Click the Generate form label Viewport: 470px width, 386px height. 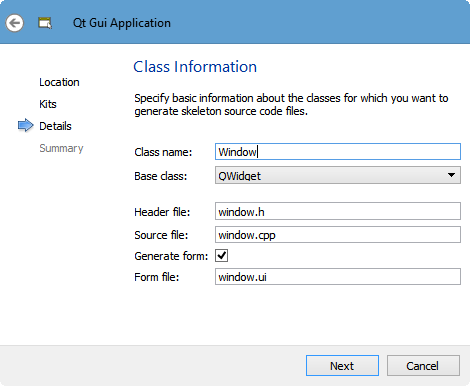point(171,256)
